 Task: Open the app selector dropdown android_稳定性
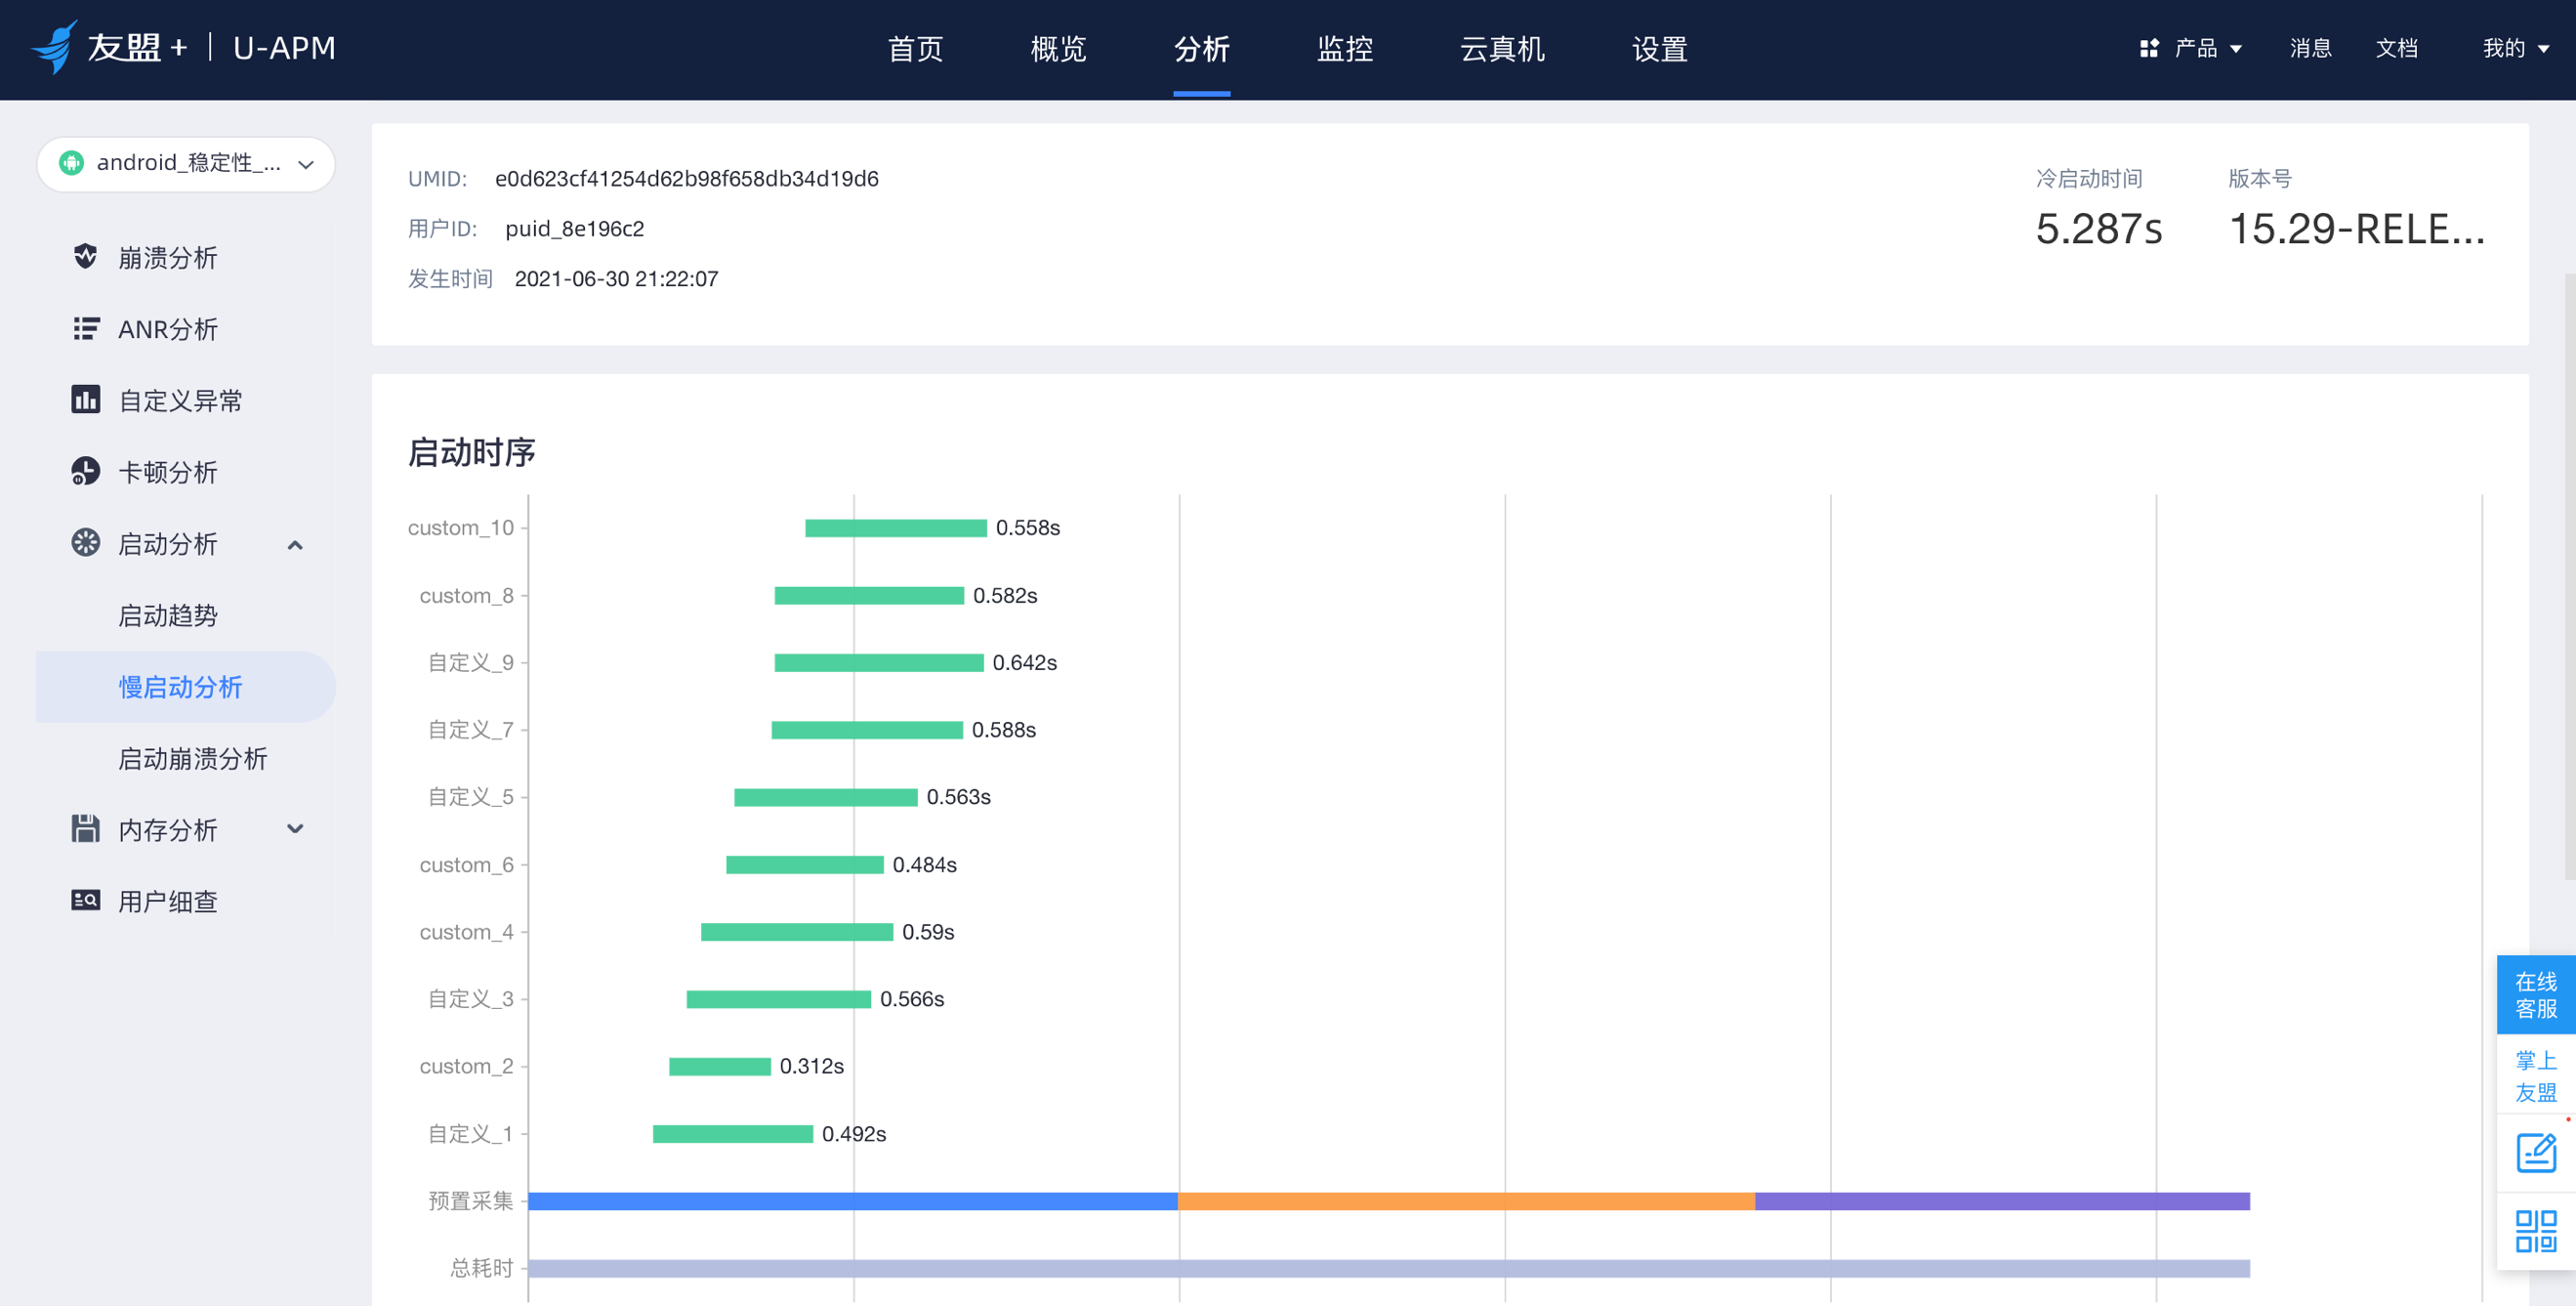coord(186,164)
